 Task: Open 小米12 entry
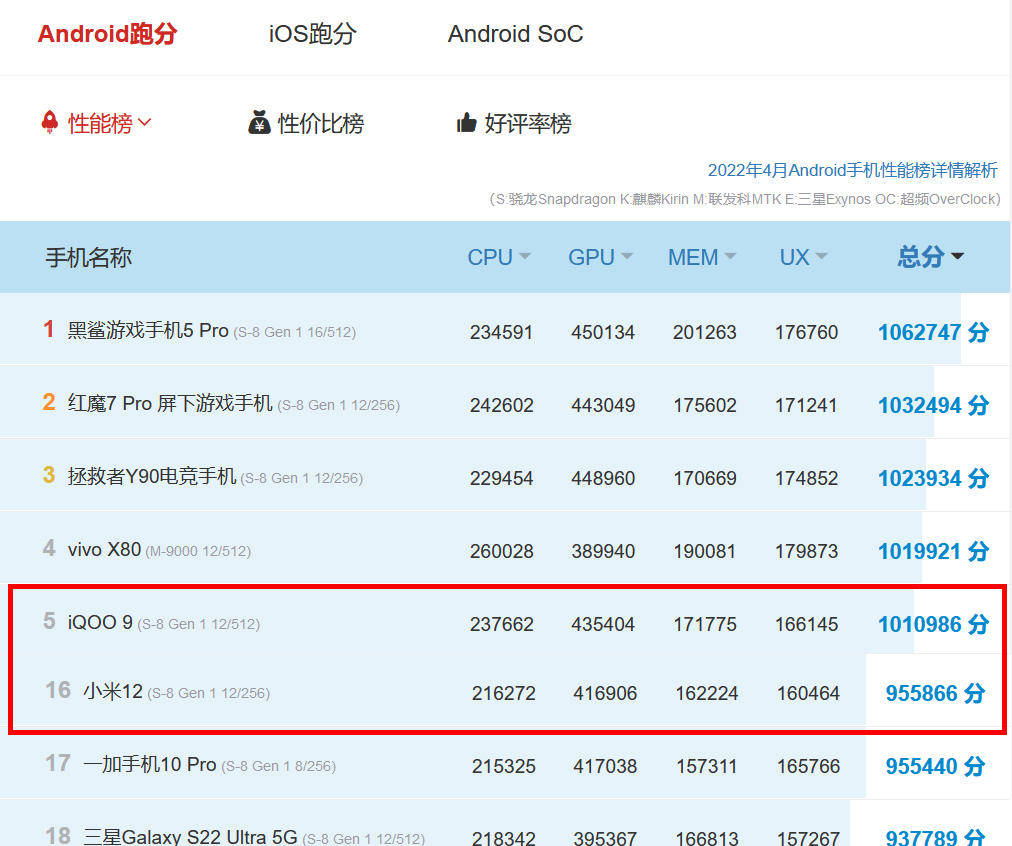(x=113, y=691)
